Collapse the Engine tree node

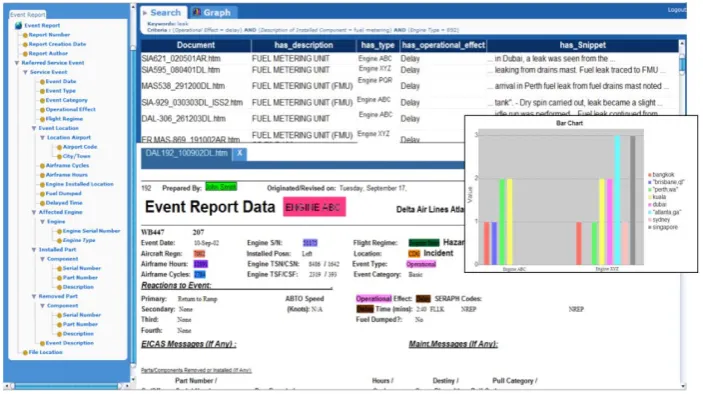pyautogui.click(x=43, y=222)
